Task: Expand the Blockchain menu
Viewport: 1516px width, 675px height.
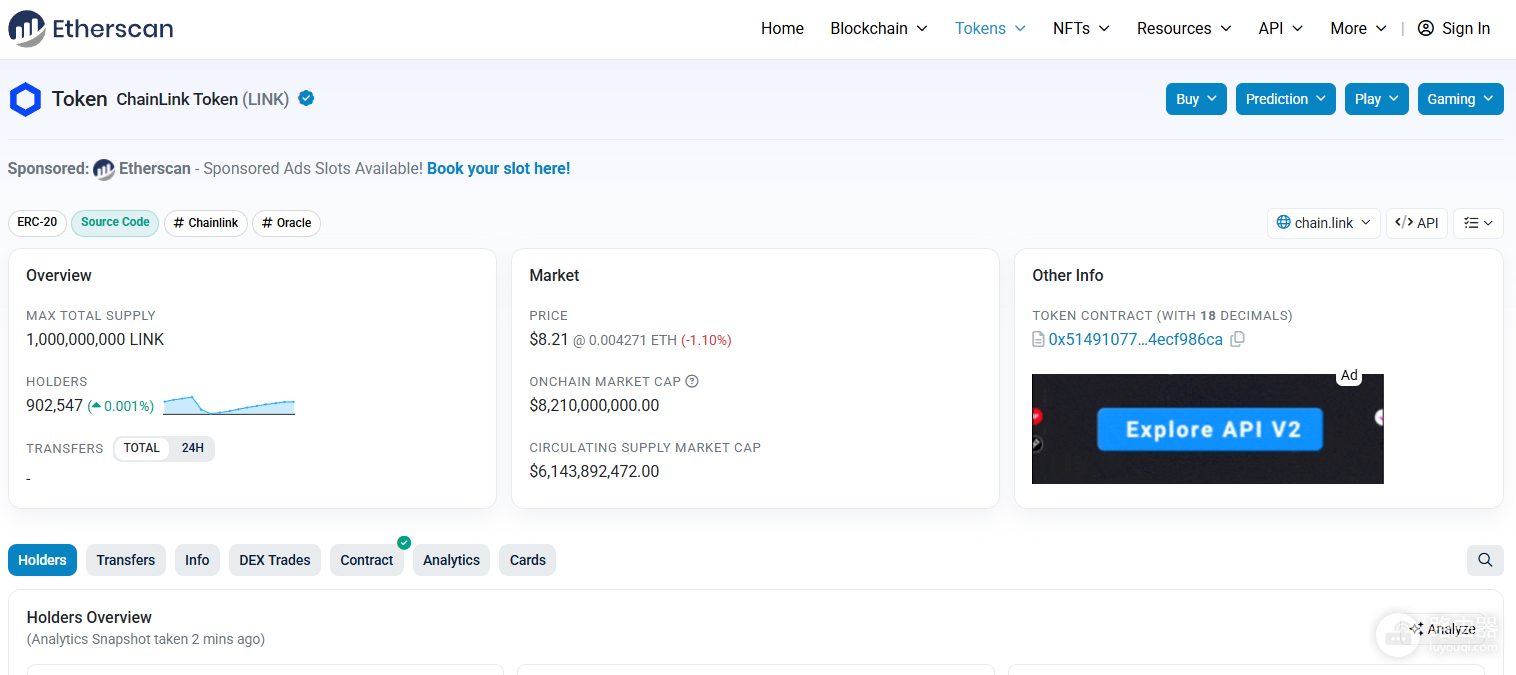Action: 879,28
